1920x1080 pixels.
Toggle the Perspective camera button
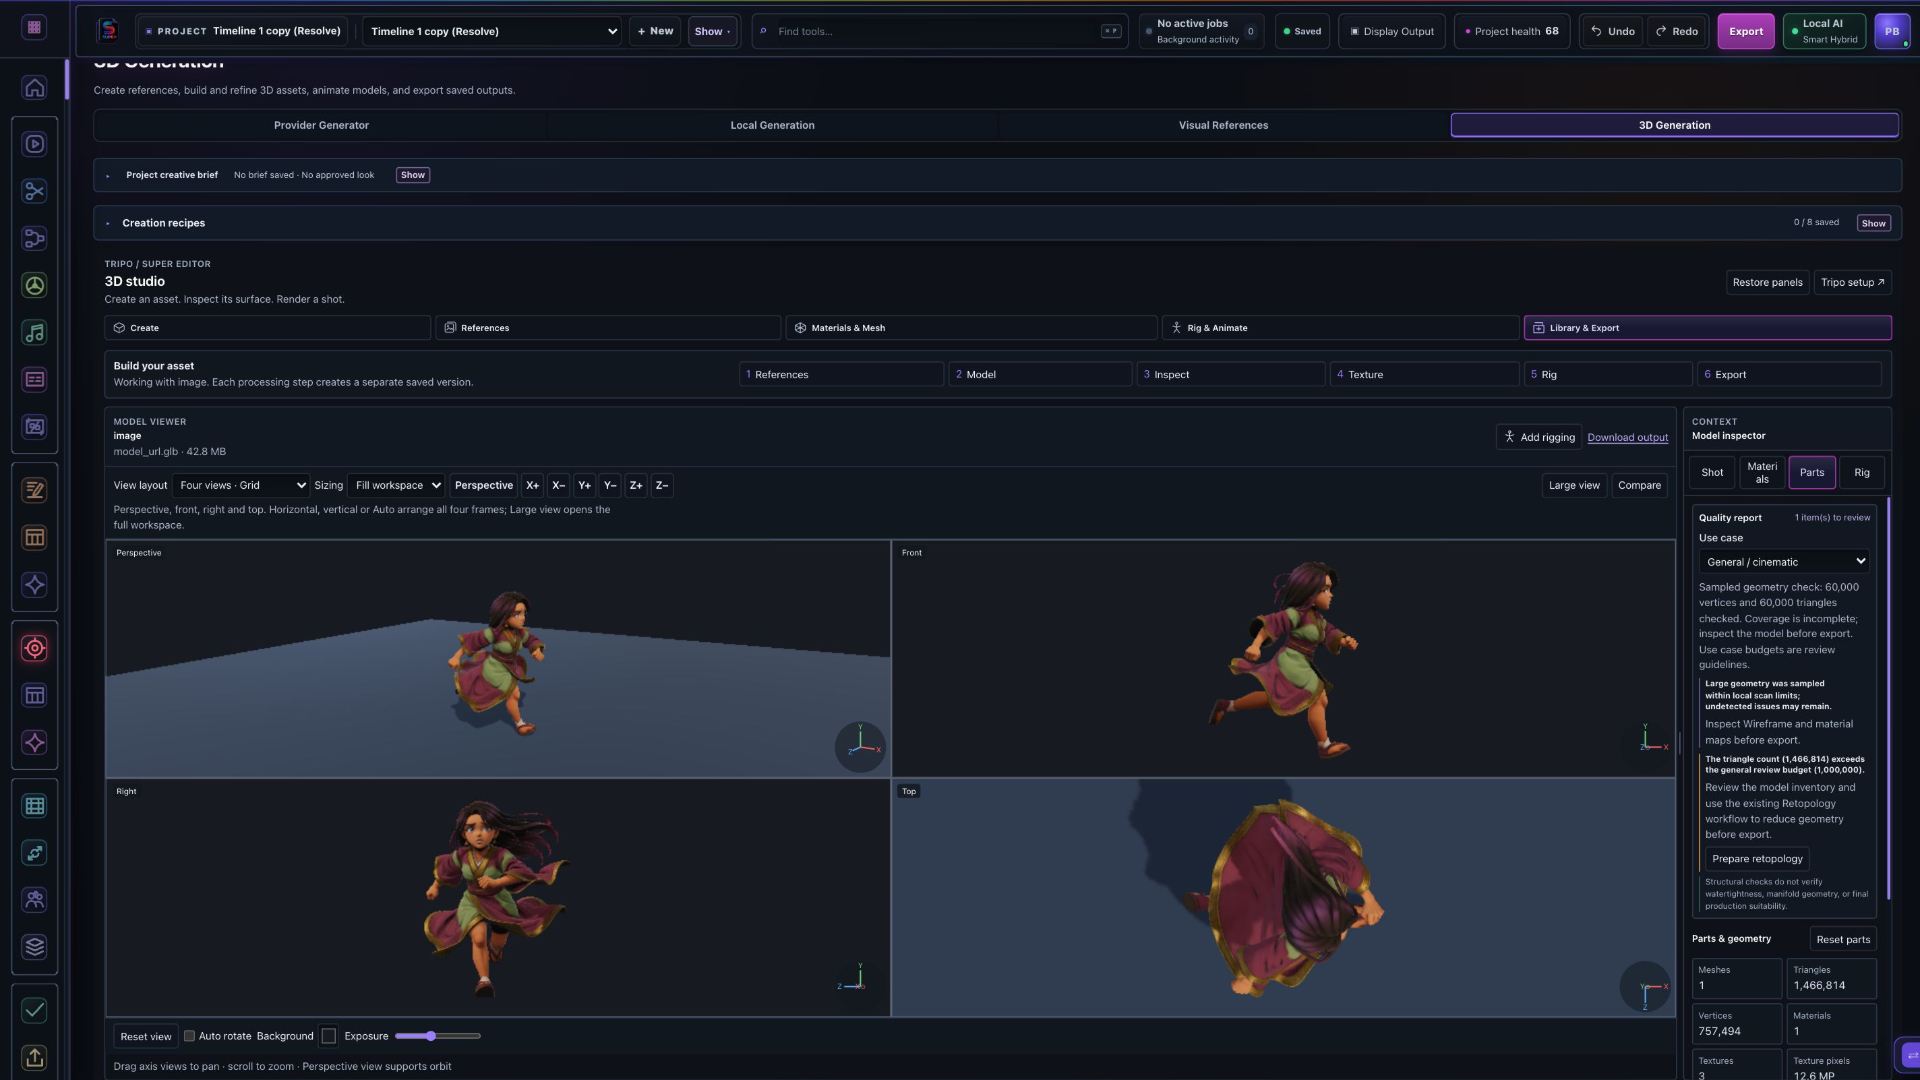484,486
